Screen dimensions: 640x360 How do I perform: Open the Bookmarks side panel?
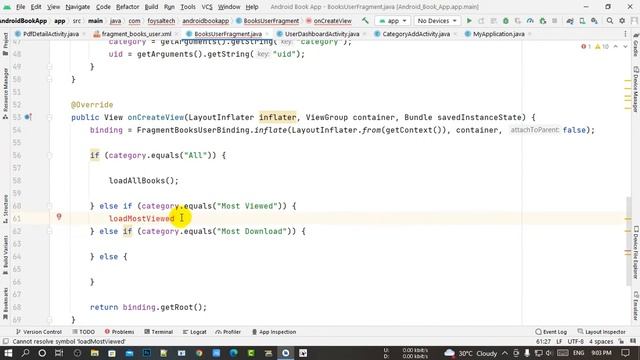[5, 304]
